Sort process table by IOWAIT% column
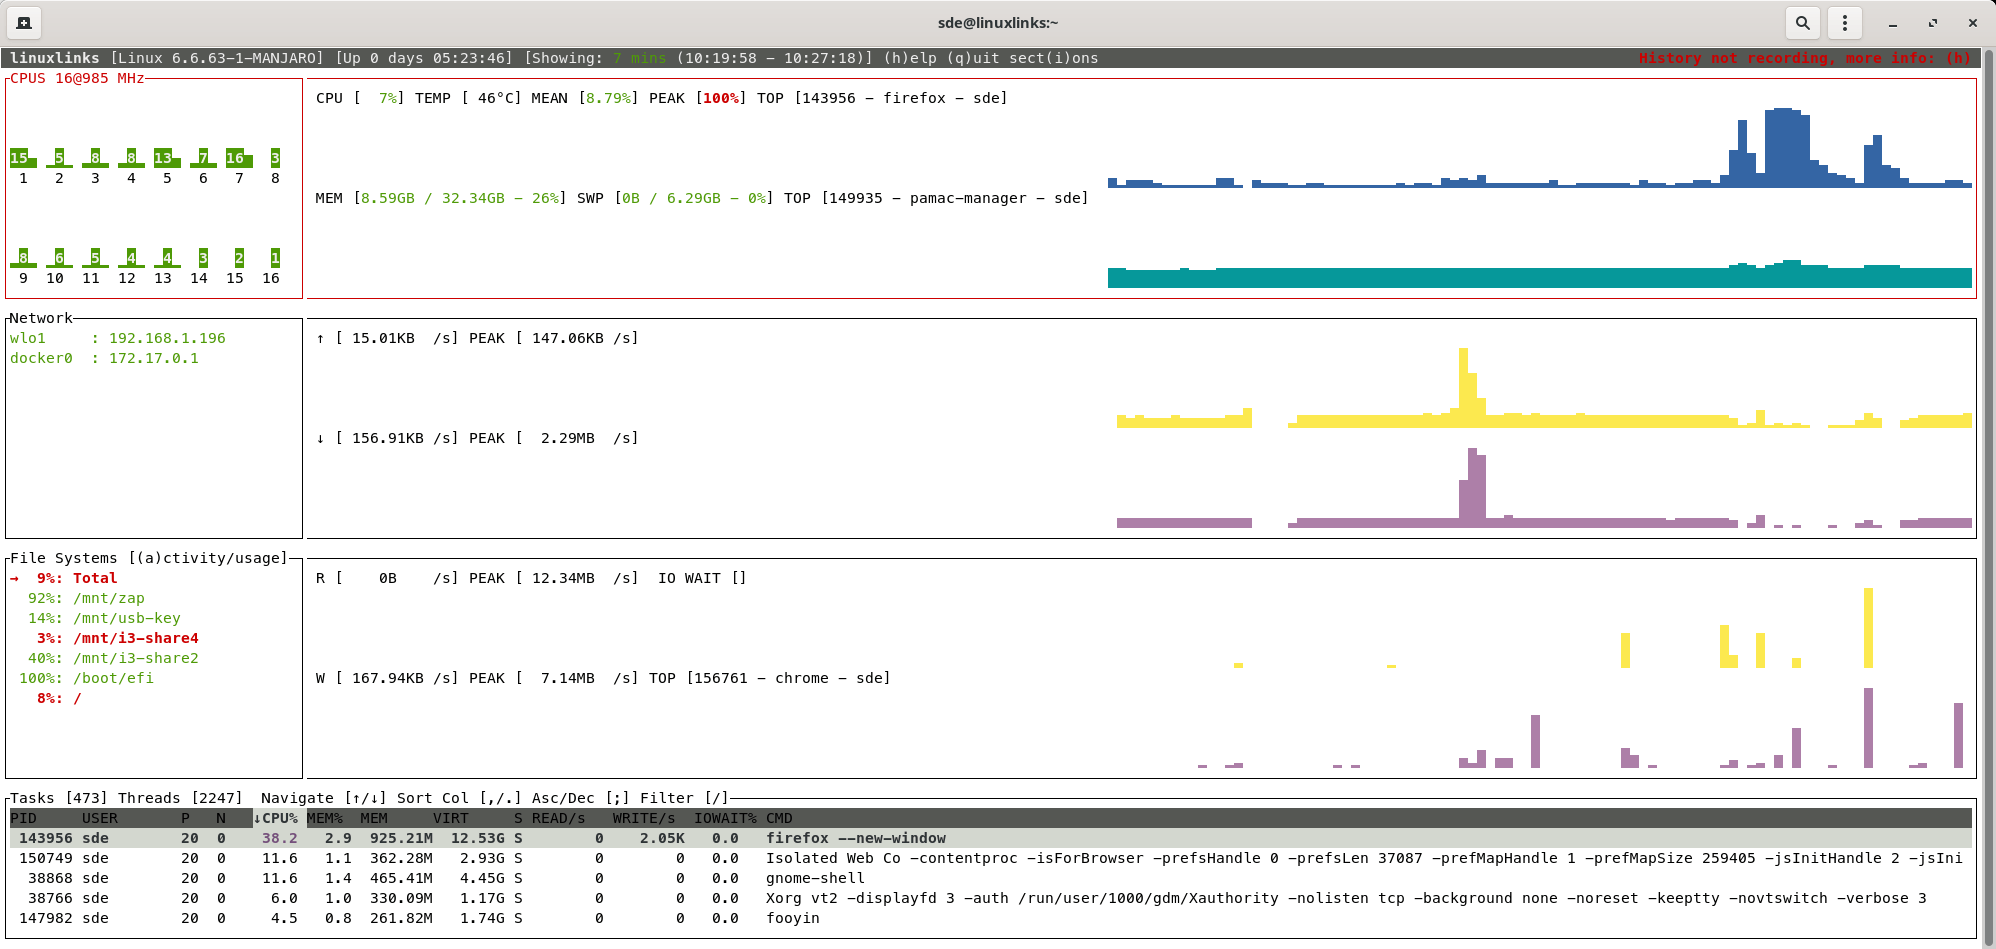Image resolution: width=1996 pixels, height=949 pixels. pyautogui.click(x=725, y=818)
